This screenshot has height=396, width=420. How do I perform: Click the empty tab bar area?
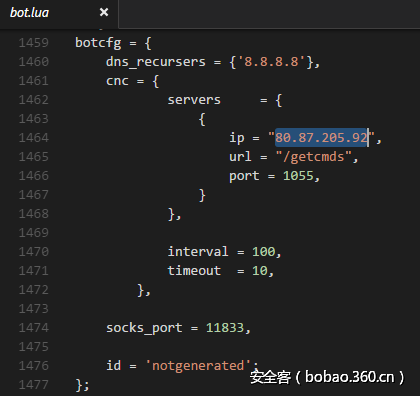point(269,14)
